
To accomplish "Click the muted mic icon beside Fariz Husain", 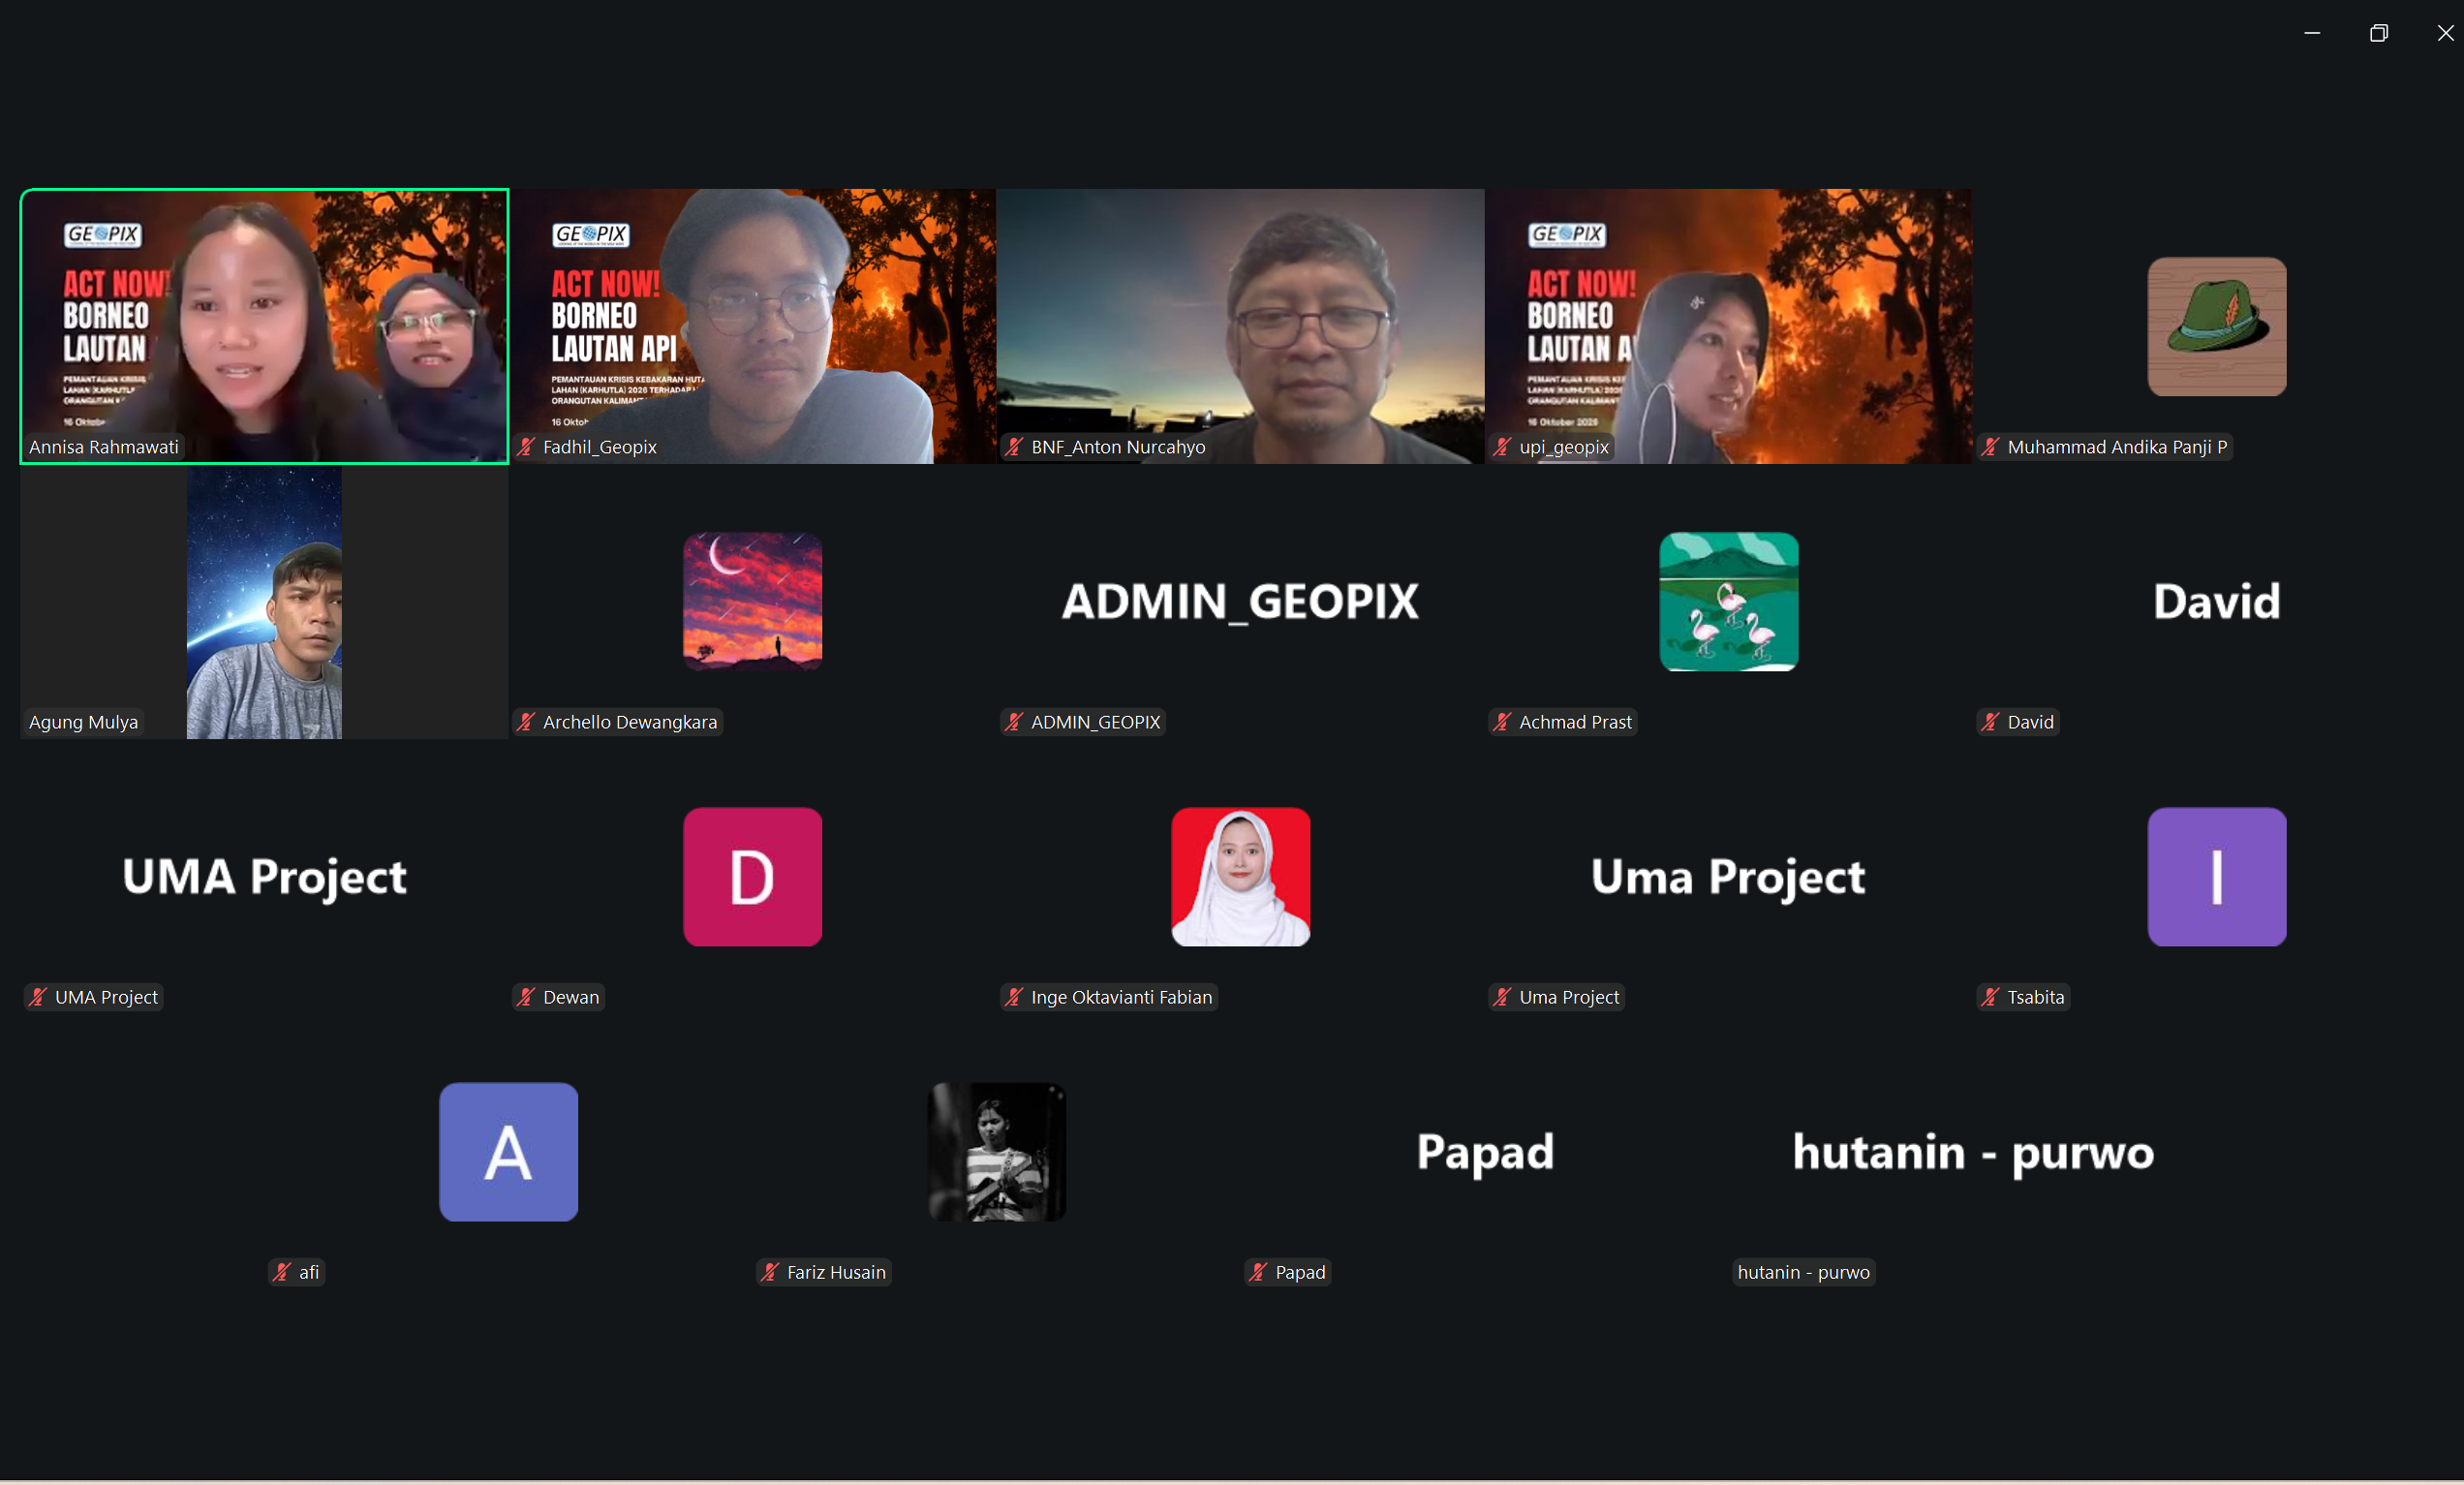I will tap(770, 1272).
